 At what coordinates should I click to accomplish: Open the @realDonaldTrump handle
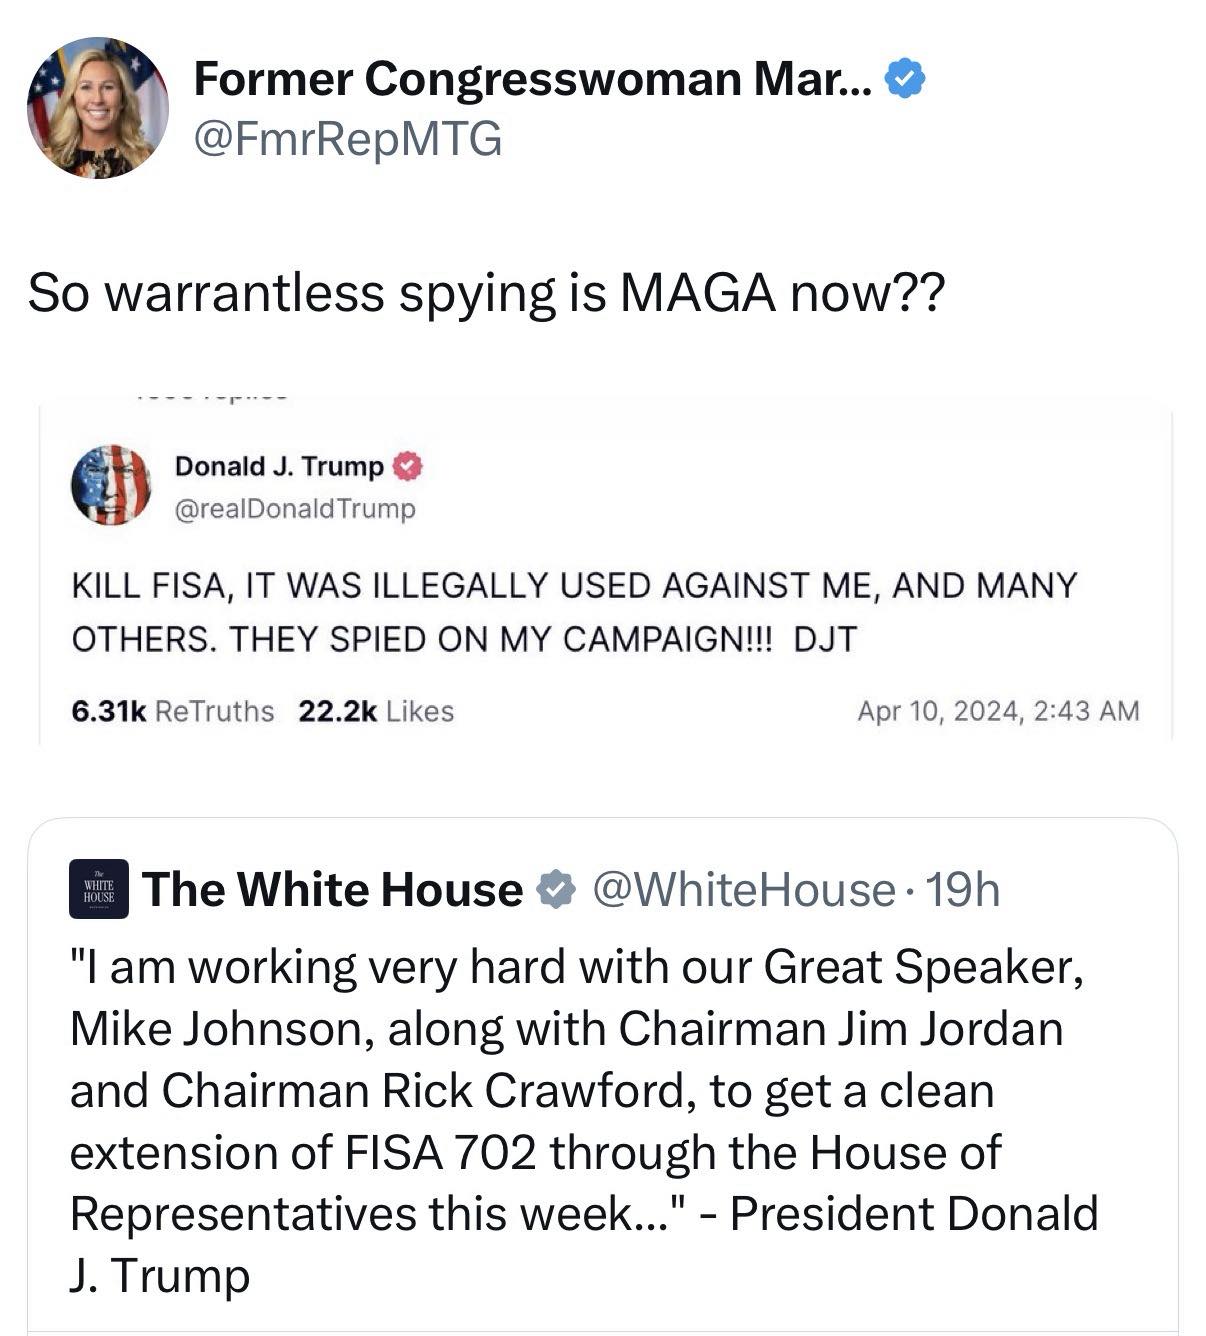point(295,509)
